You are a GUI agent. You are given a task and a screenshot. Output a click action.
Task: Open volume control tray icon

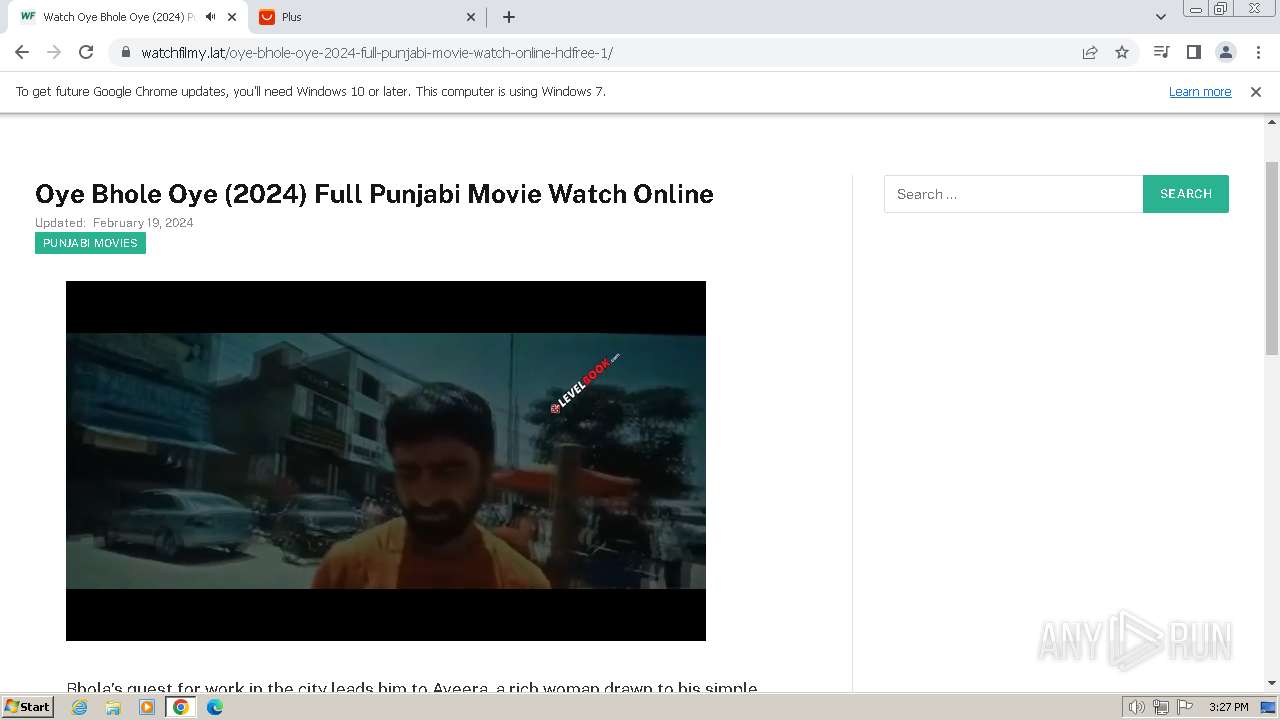point(1137,707)
